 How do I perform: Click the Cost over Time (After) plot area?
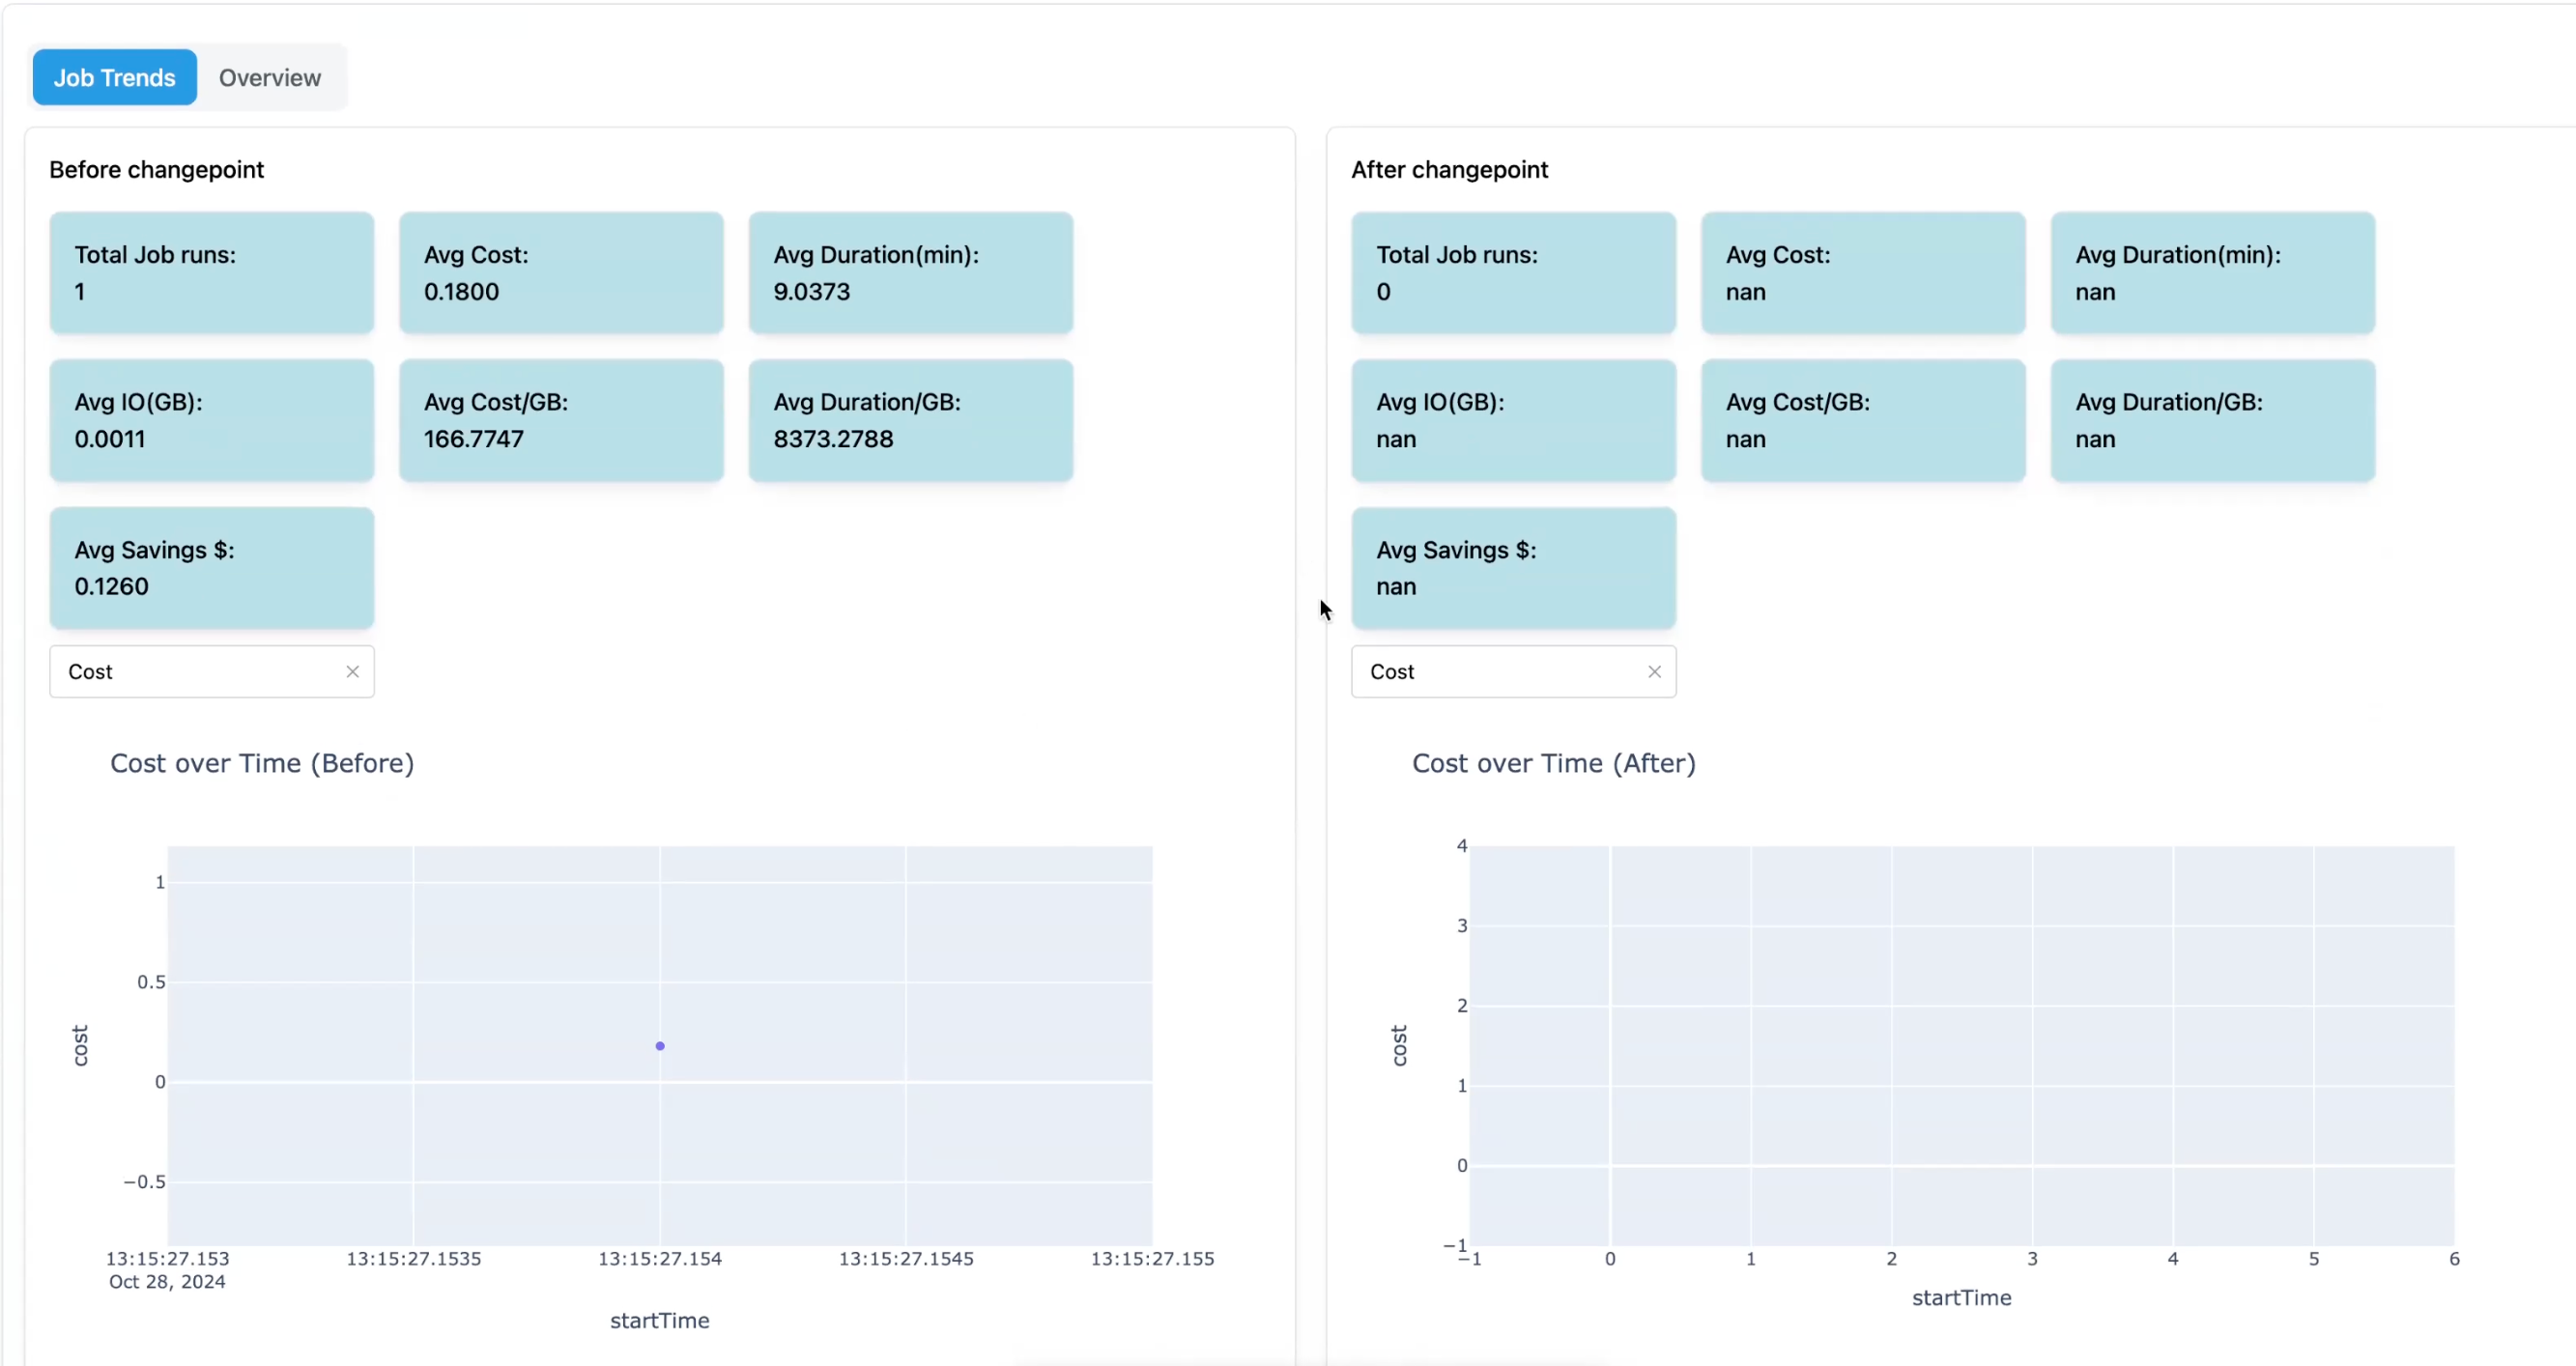1961,1045
